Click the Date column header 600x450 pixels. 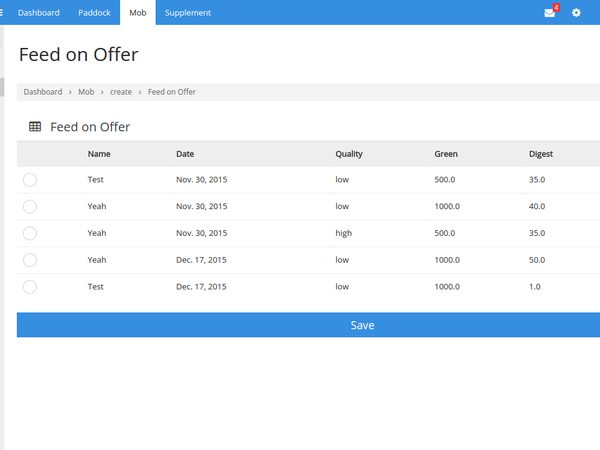(x=185, y=154)
